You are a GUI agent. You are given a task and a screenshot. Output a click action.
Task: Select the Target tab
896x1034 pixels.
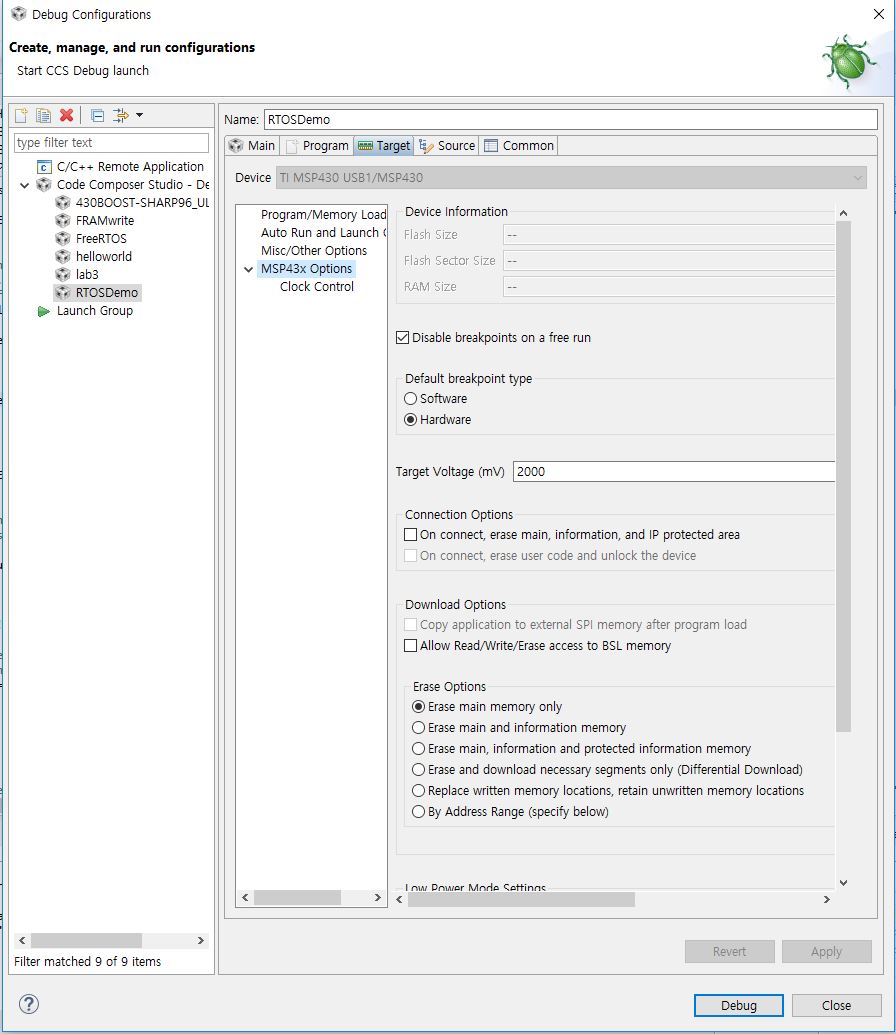tap(384, 146)
